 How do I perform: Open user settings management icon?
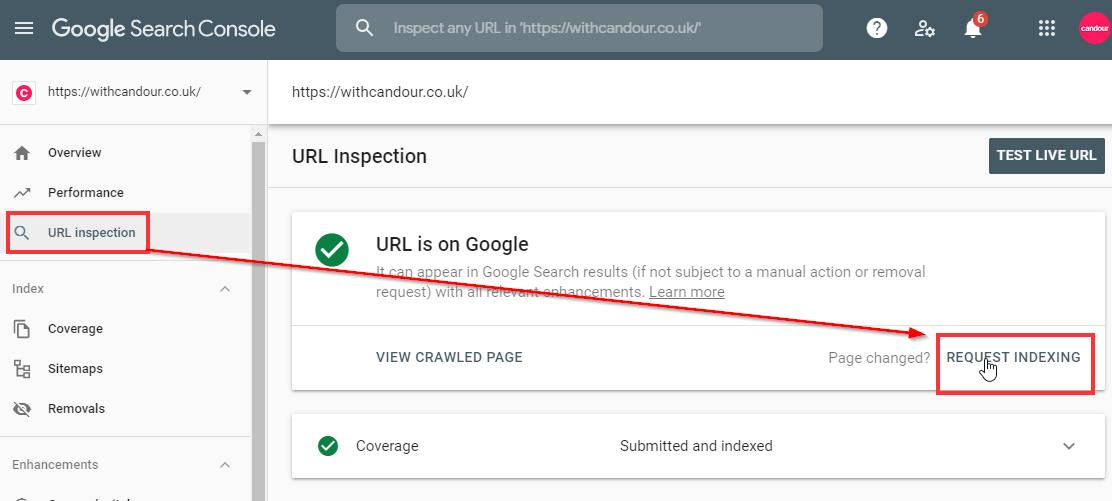point(925,28)
